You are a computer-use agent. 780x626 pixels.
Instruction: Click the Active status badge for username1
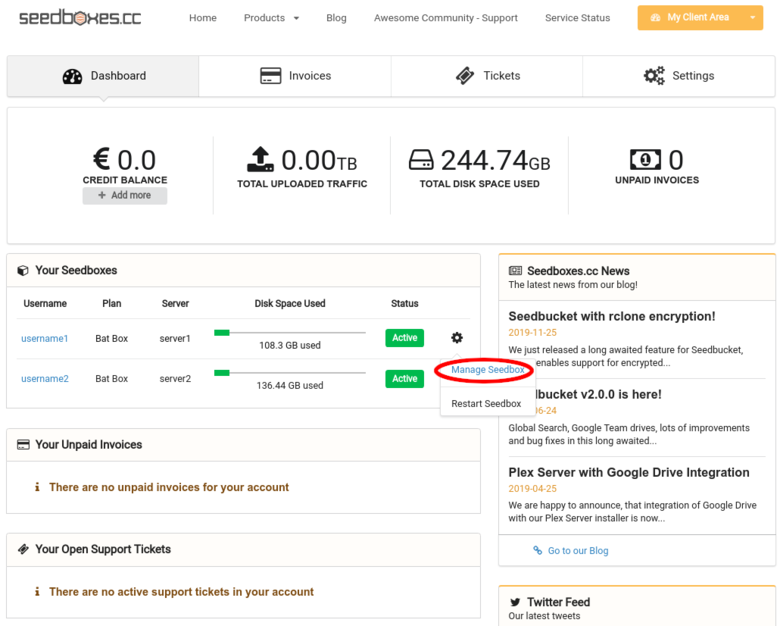[x=404, y=338]
